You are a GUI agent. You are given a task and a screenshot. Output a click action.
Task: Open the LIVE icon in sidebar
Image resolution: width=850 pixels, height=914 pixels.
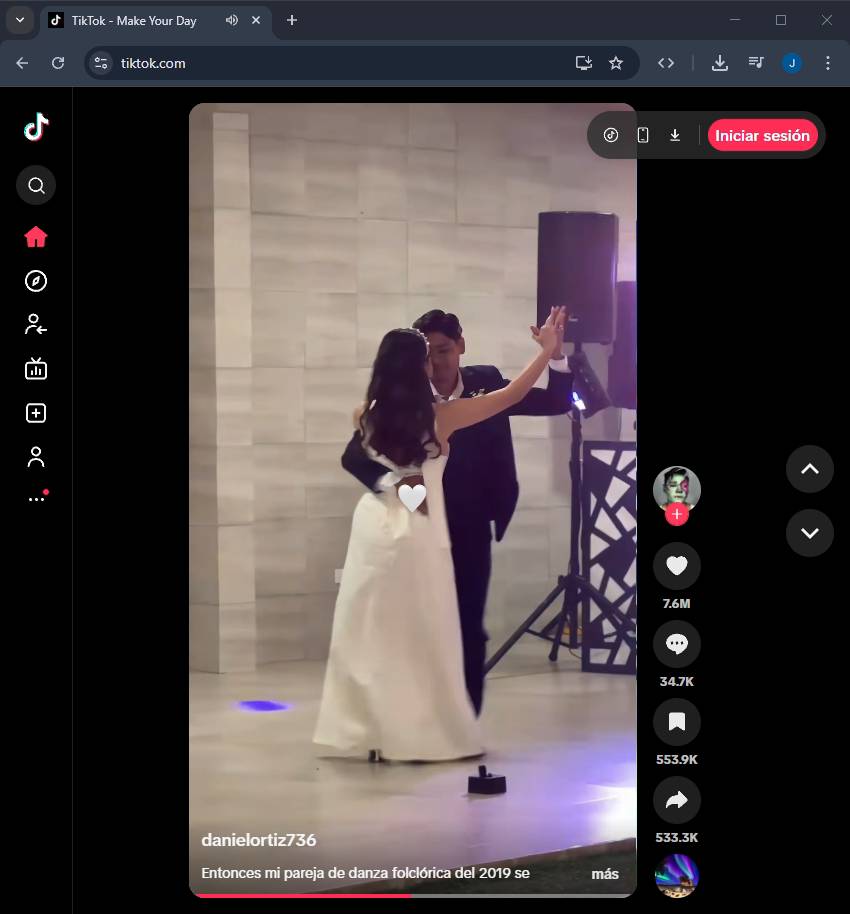[36, 369]
